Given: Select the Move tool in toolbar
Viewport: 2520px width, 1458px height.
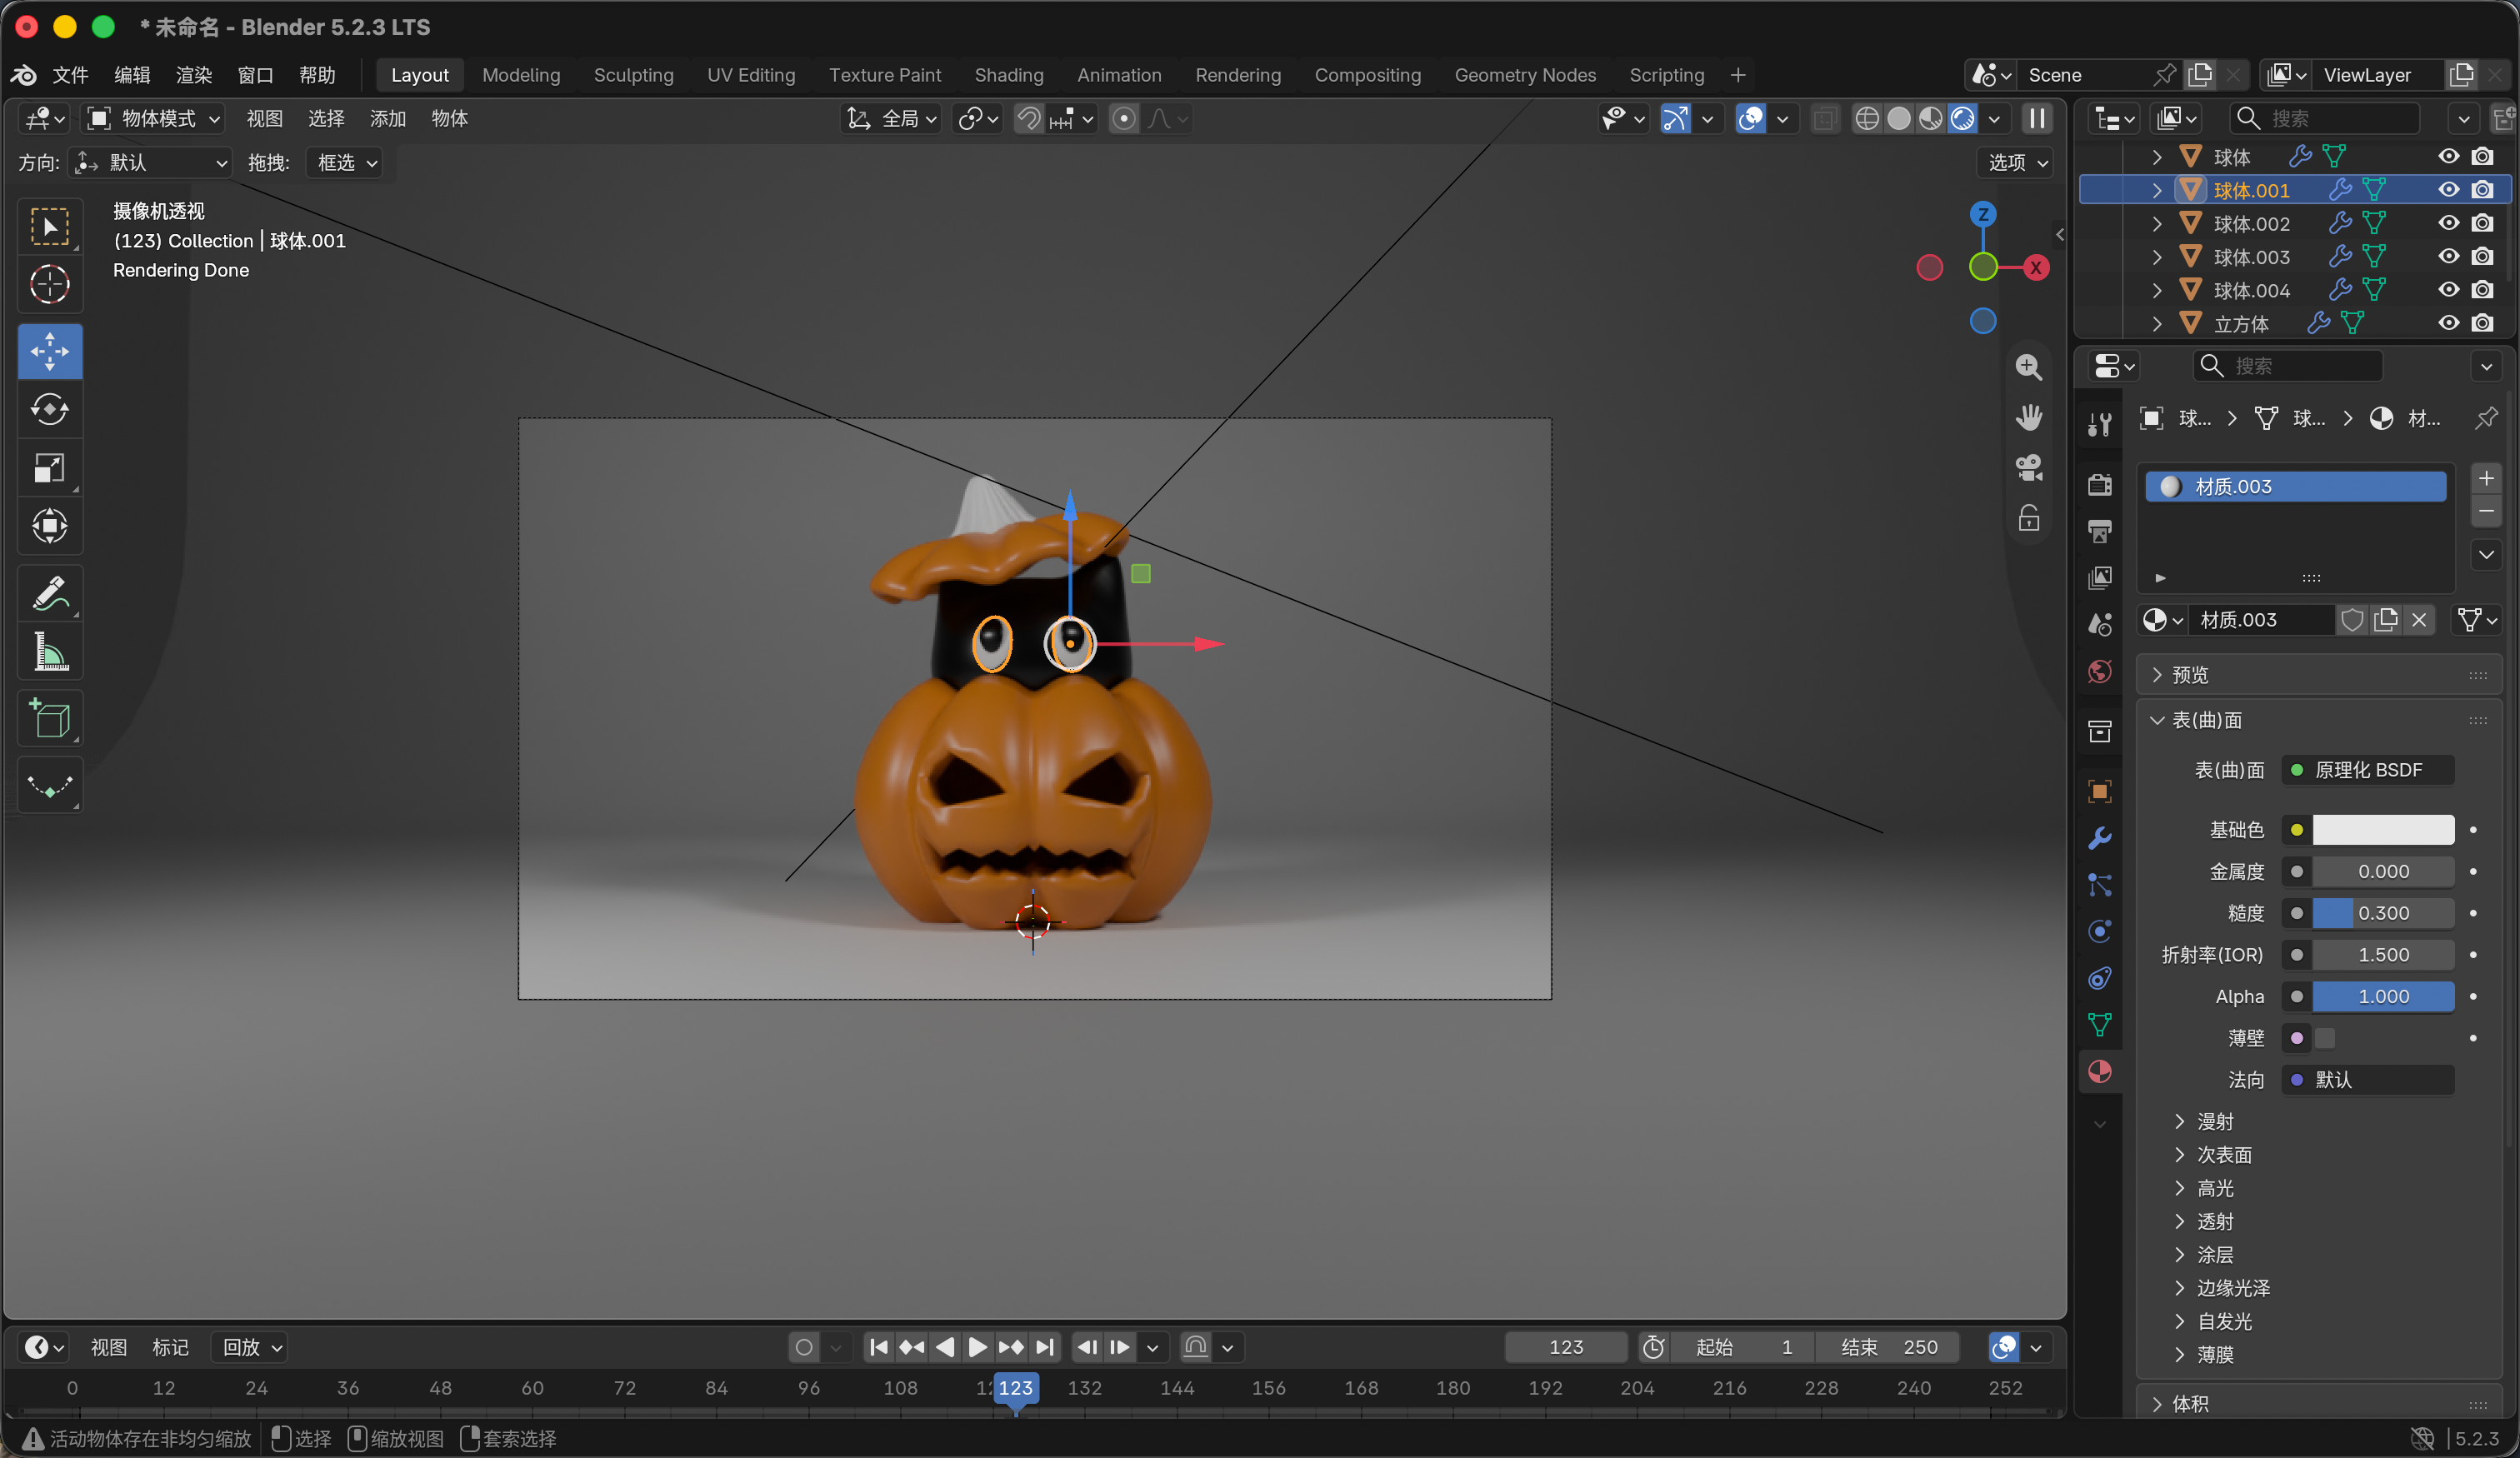Looking at the screenshot, I should tap(50, 352).
